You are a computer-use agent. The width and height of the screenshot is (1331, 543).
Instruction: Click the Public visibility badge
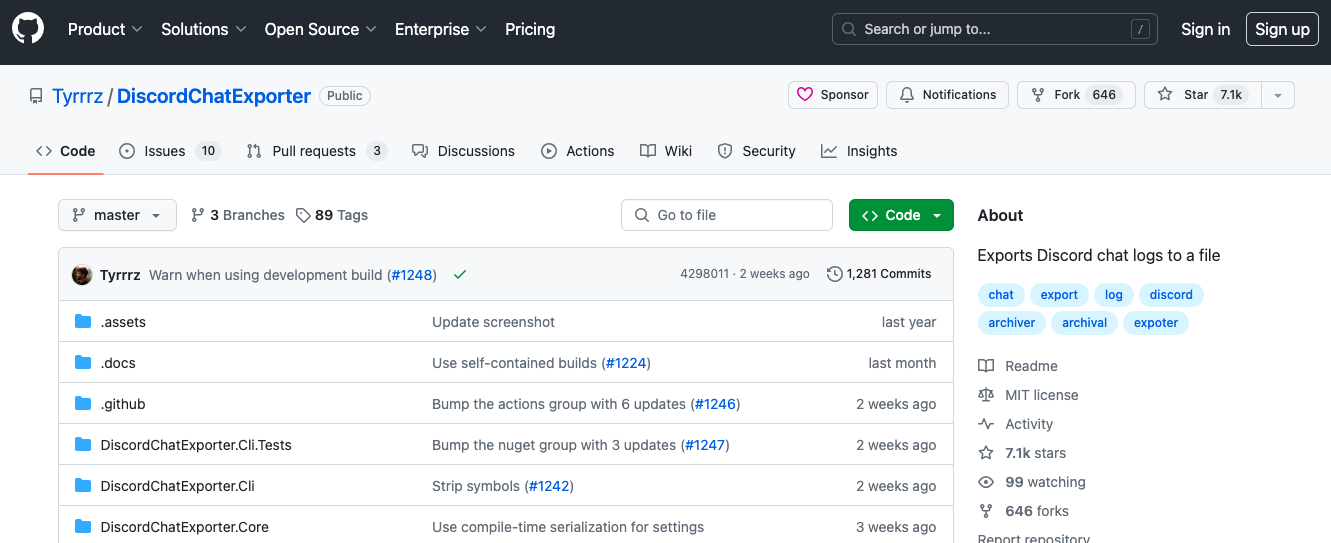coord(345,96)
